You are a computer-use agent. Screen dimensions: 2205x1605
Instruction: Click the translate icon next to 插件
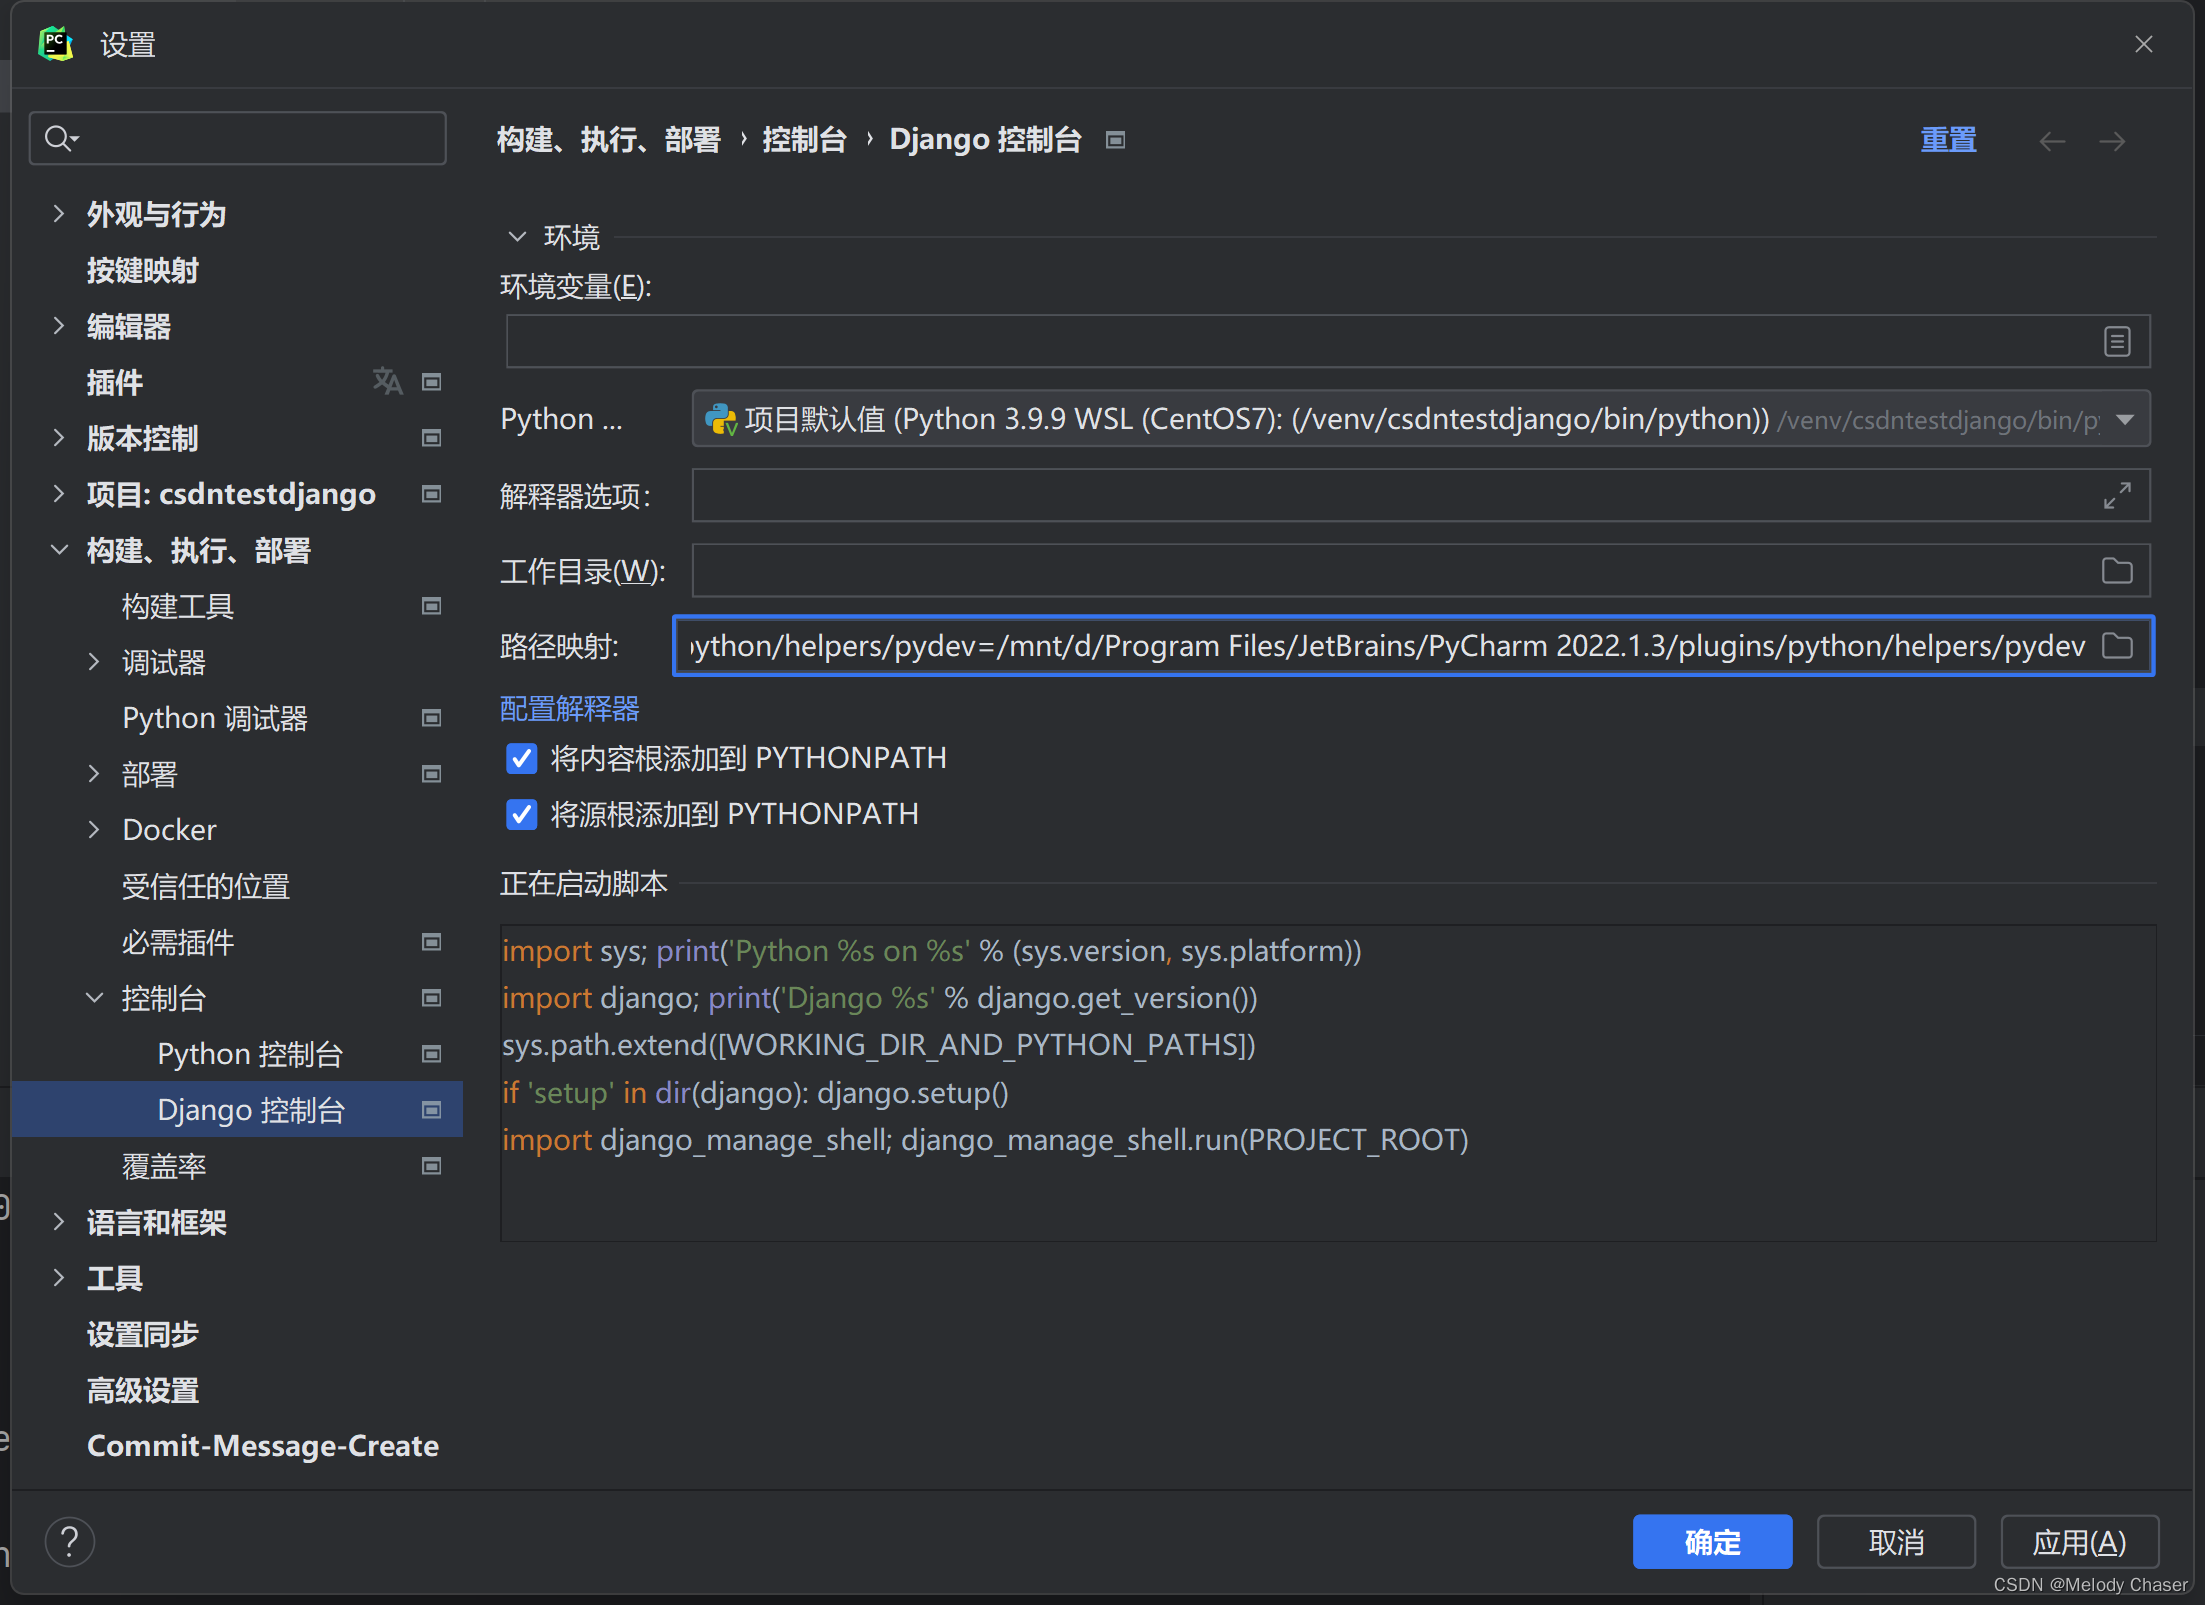(387, 382)
